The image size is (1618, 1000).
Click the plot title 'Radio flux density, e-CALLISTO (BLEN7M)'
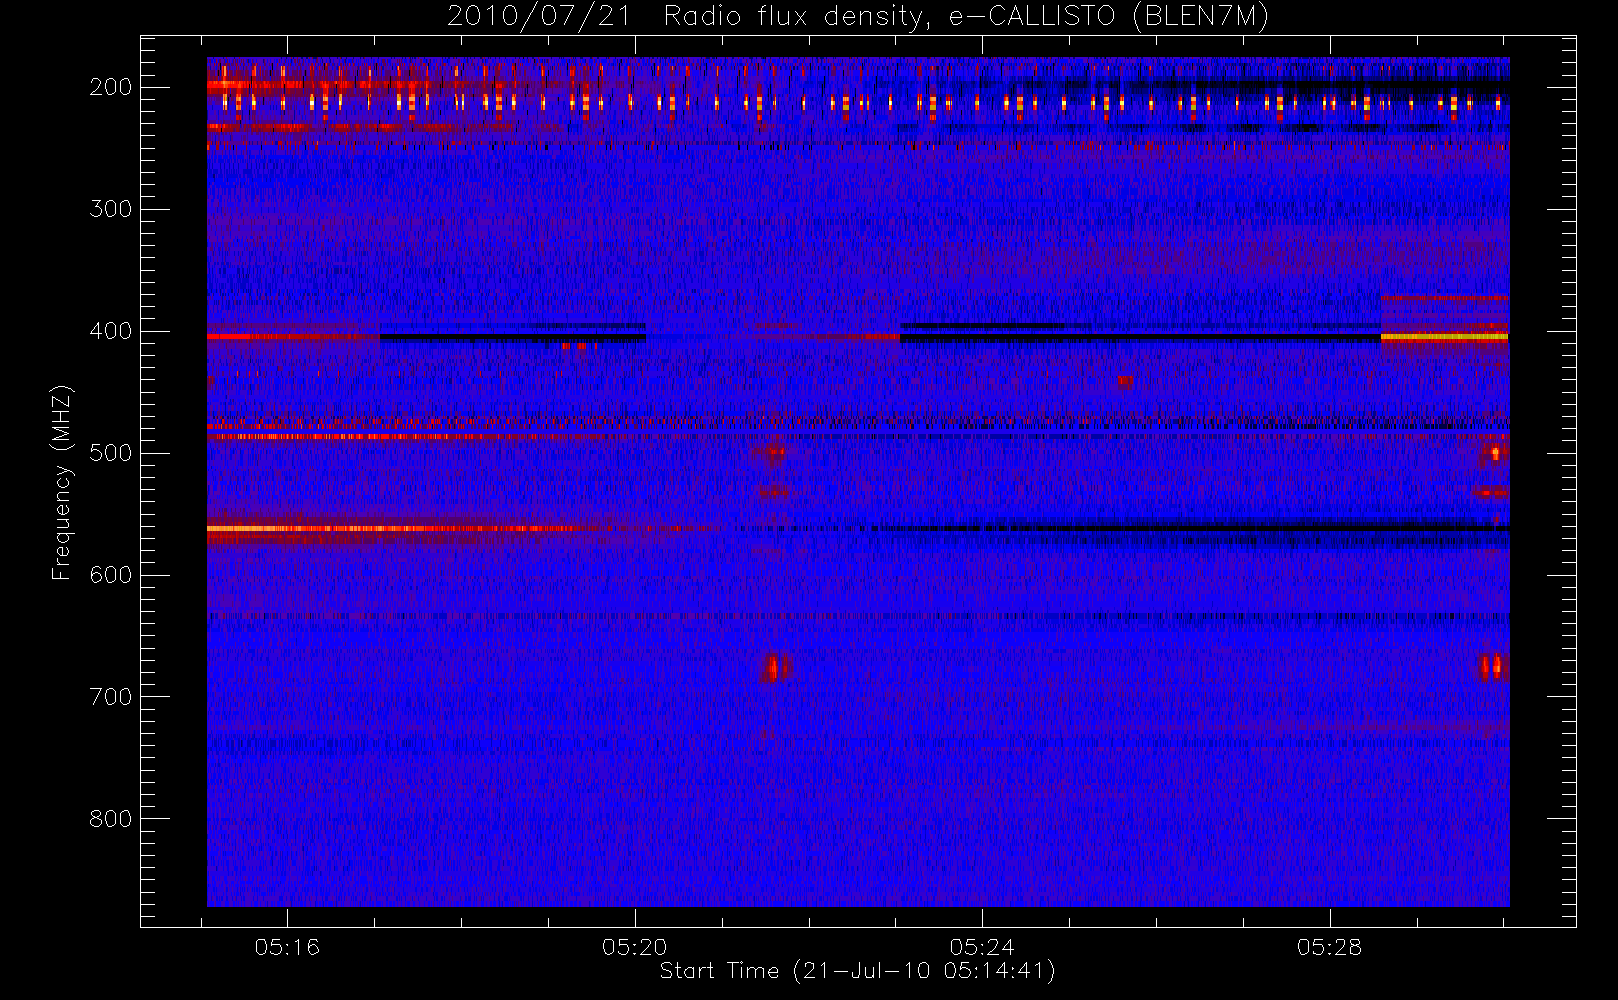click(x=967, y=17)
